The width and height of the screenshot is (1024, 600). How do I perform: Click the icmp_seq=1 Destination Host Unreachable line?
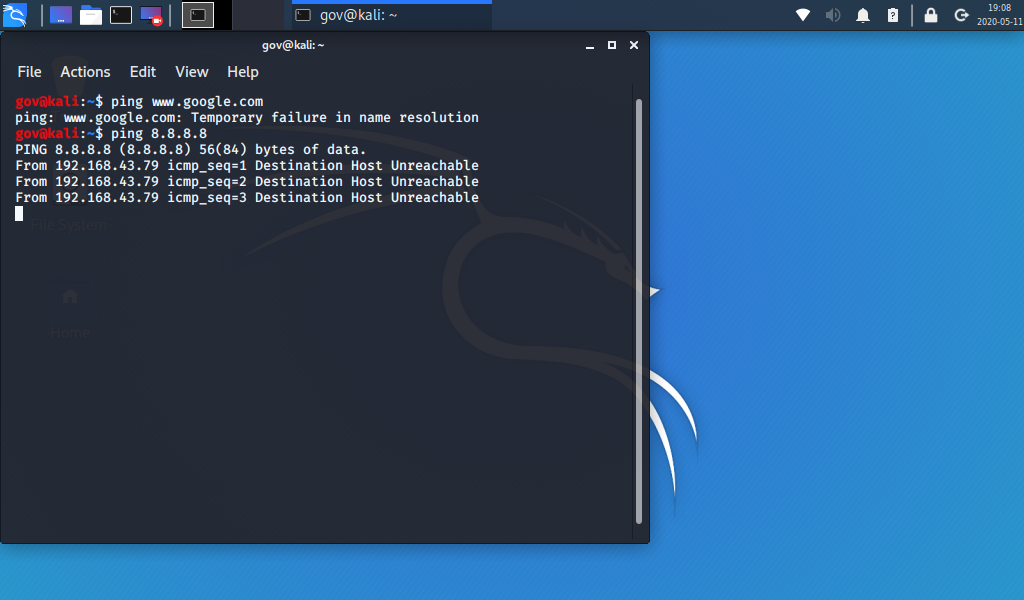click(x=247, y=165)
